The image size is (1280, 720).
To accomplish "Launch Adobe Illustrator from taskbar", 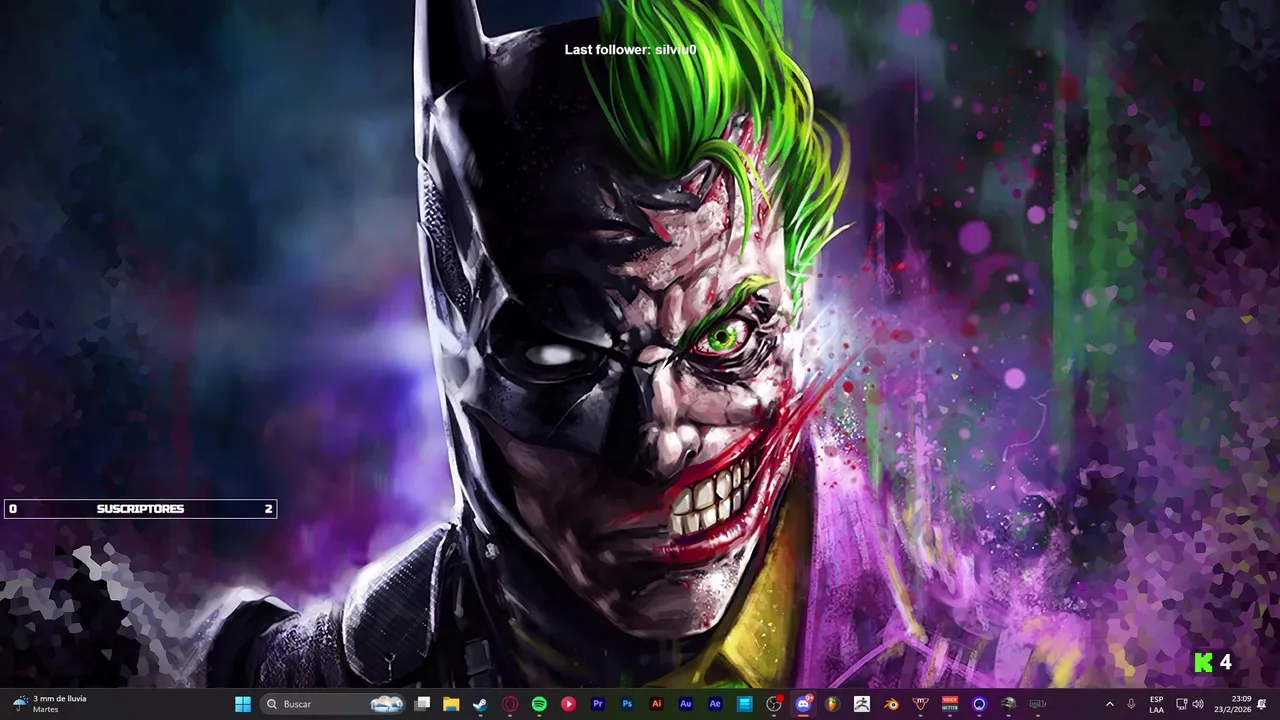I will 656,704.
